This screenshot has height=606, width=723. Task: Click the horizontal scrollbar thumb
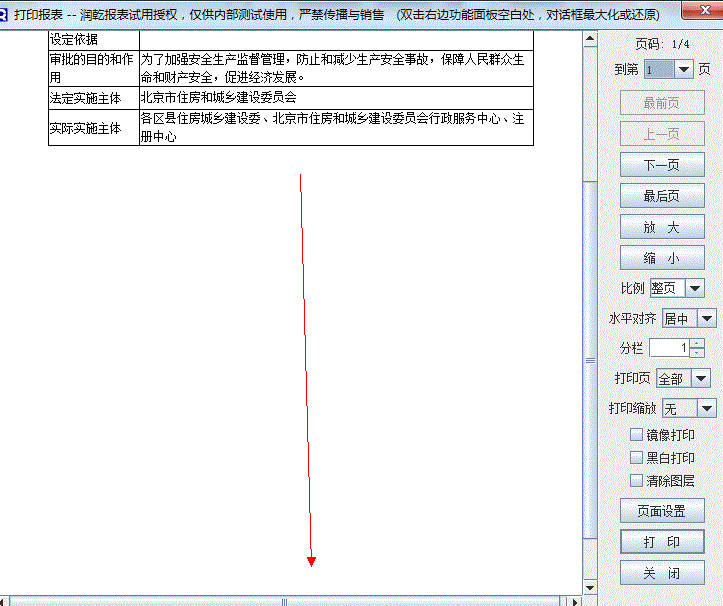point(284,601)
